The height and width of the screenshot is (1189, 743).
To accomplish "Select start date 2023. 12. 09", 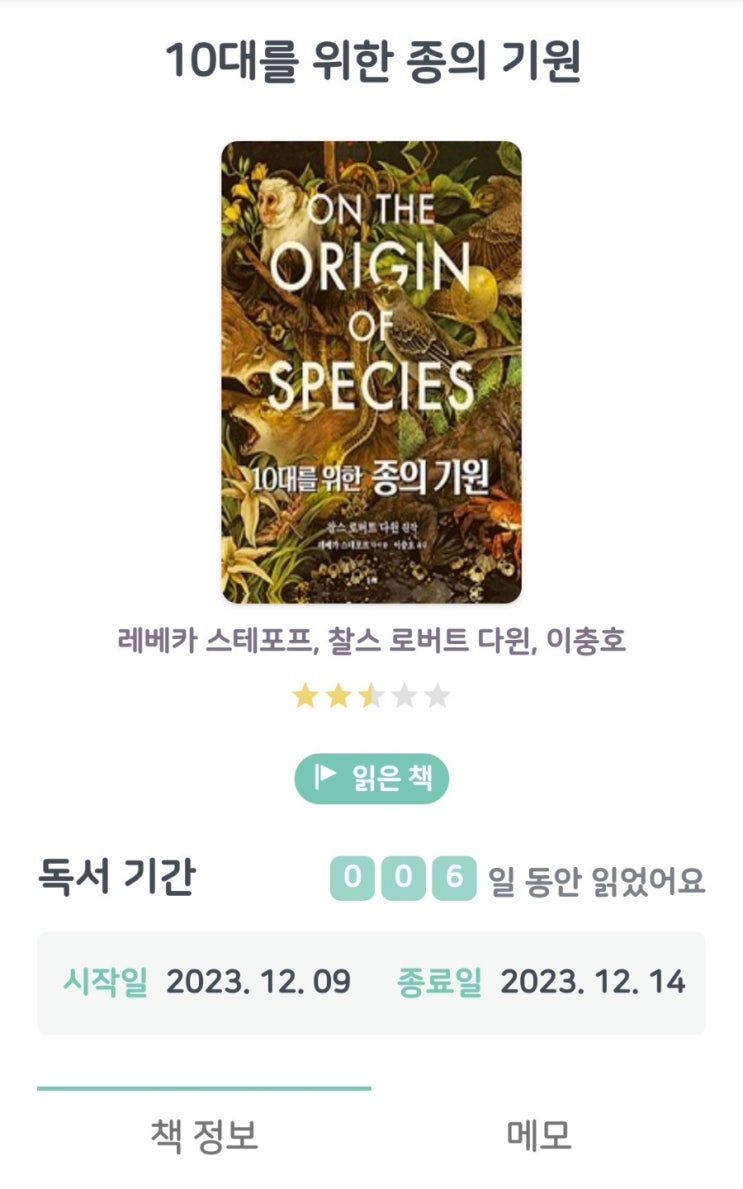I will [x=258, y=982].
